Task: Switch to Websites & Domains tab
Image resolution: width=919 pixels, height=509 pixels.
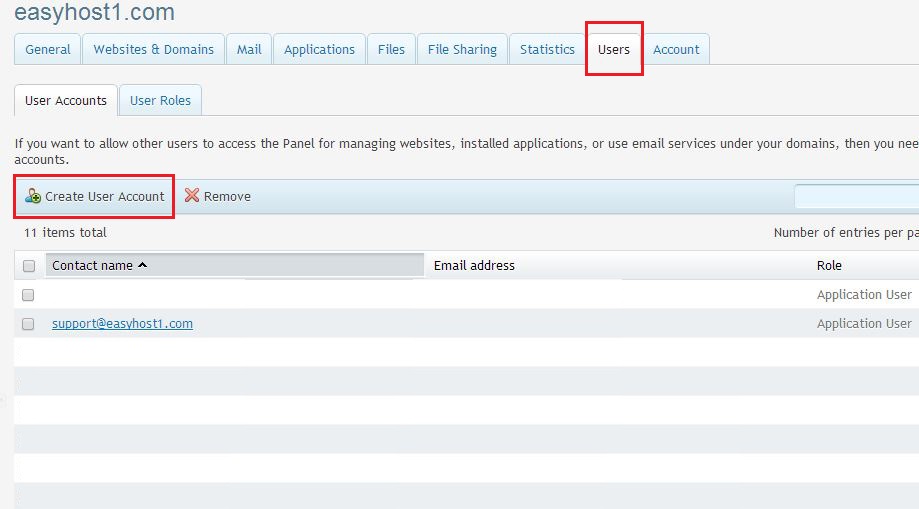Action: pos(154,49)
